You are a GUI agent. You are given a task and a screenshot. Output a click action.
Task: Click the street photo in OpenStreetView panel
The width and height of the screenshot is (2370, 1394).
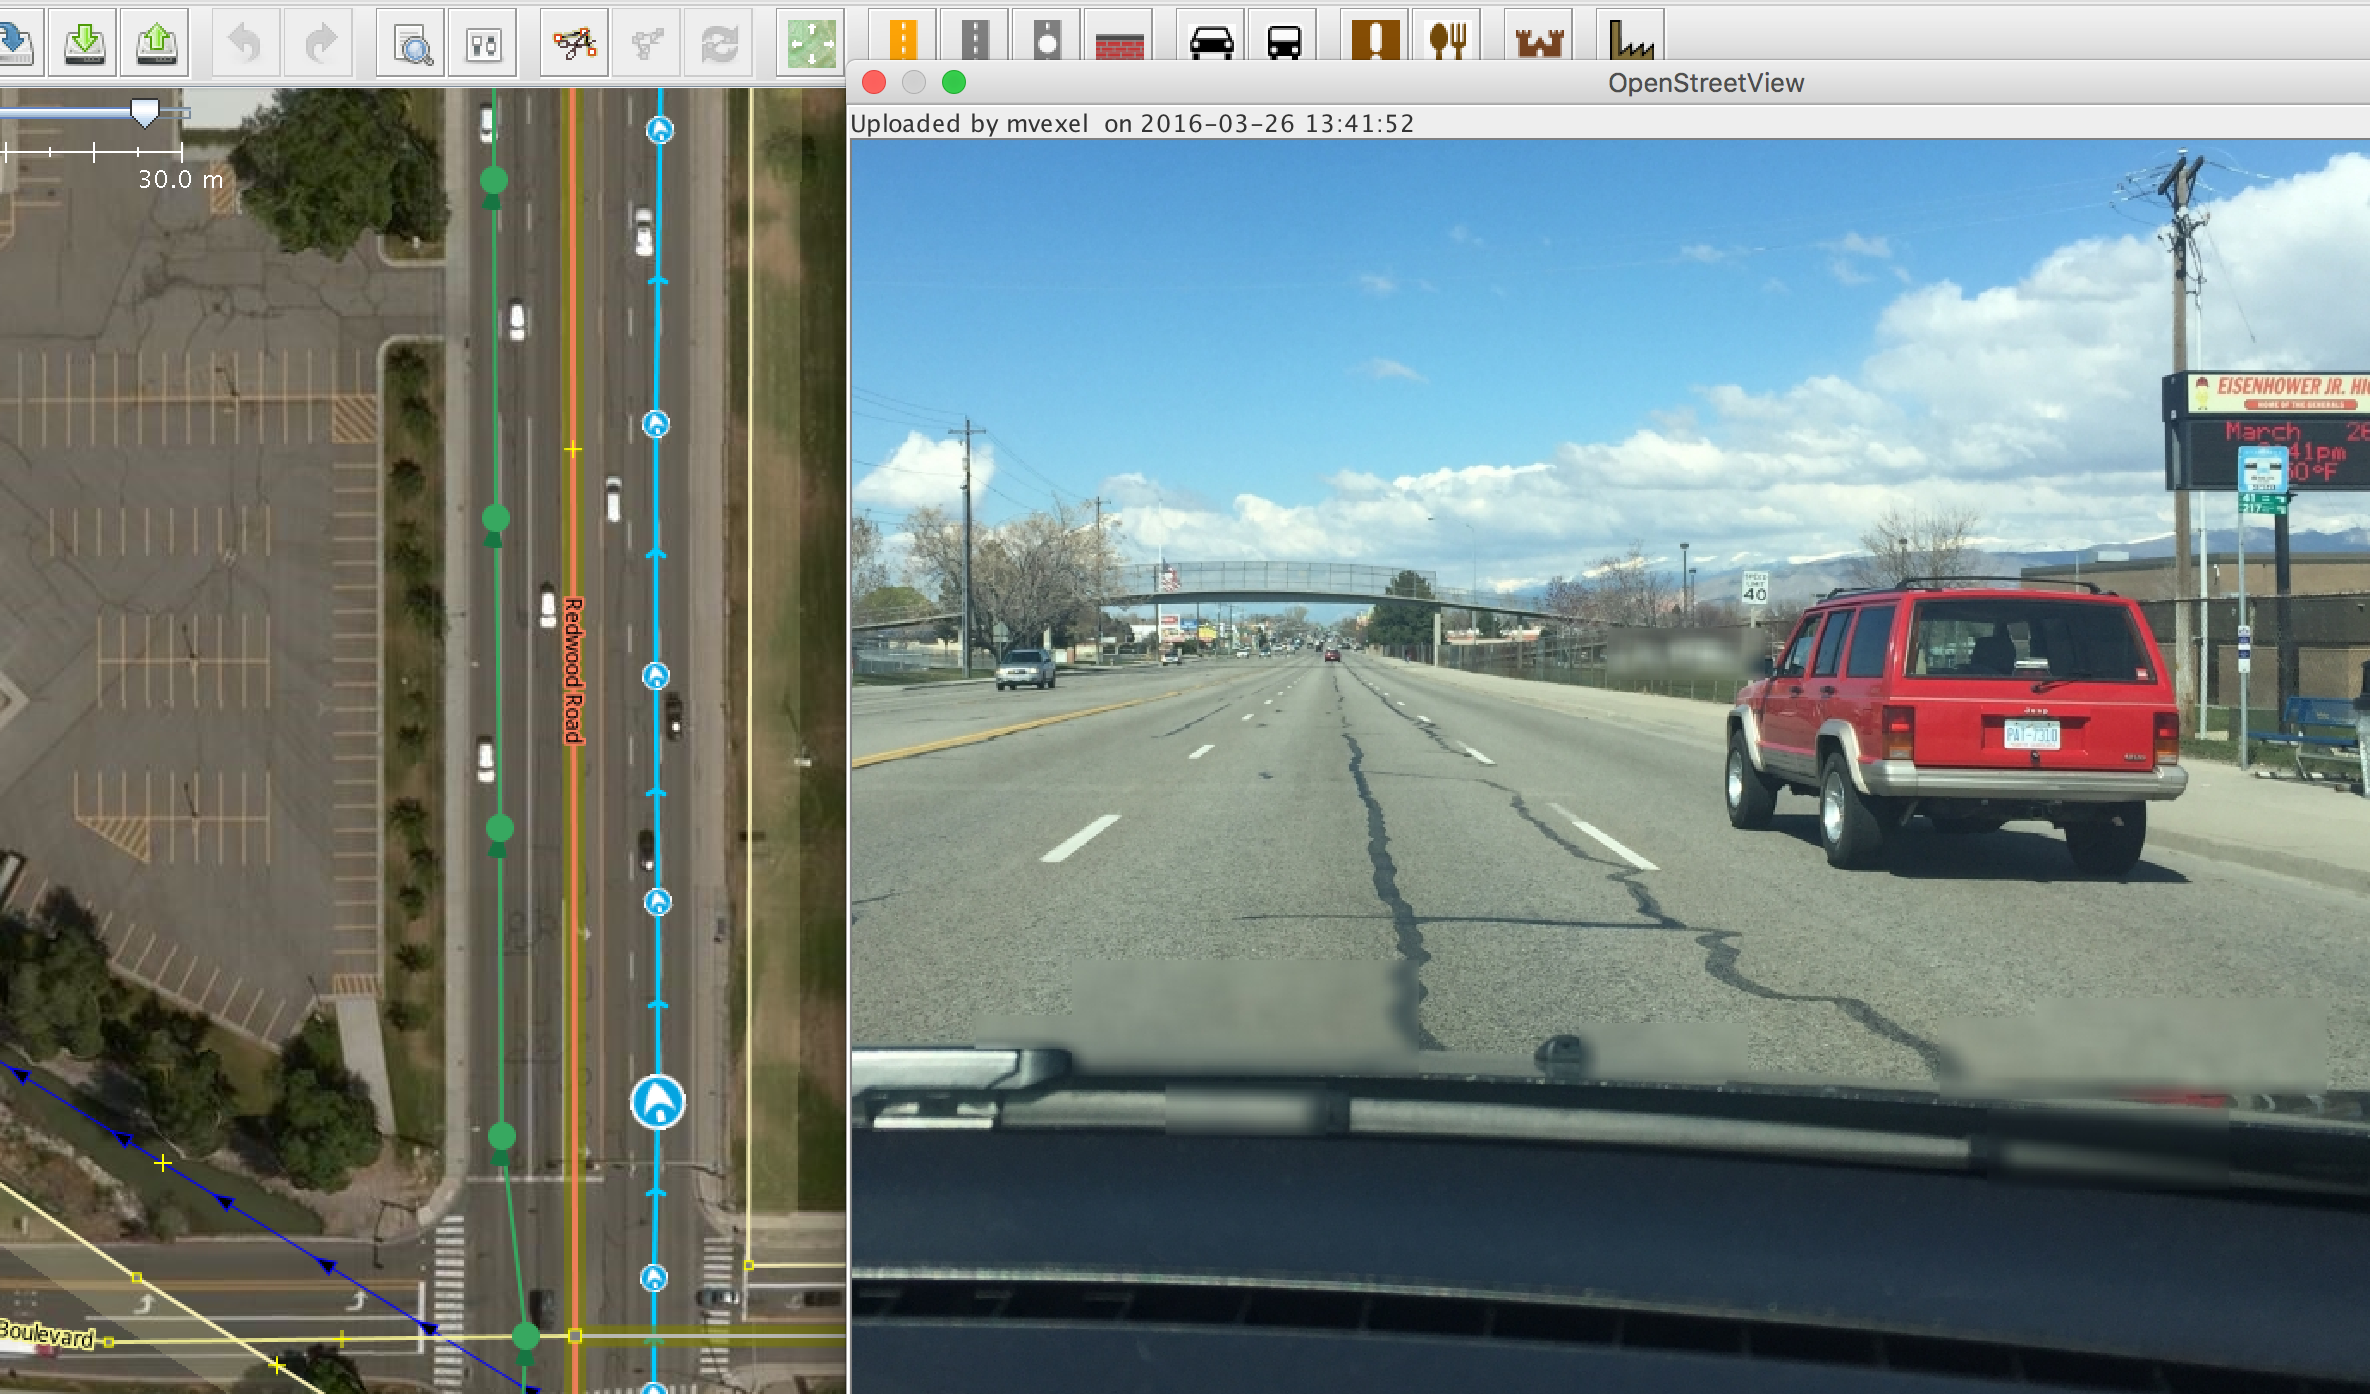pyautogui.click(x=1609, y=765)
